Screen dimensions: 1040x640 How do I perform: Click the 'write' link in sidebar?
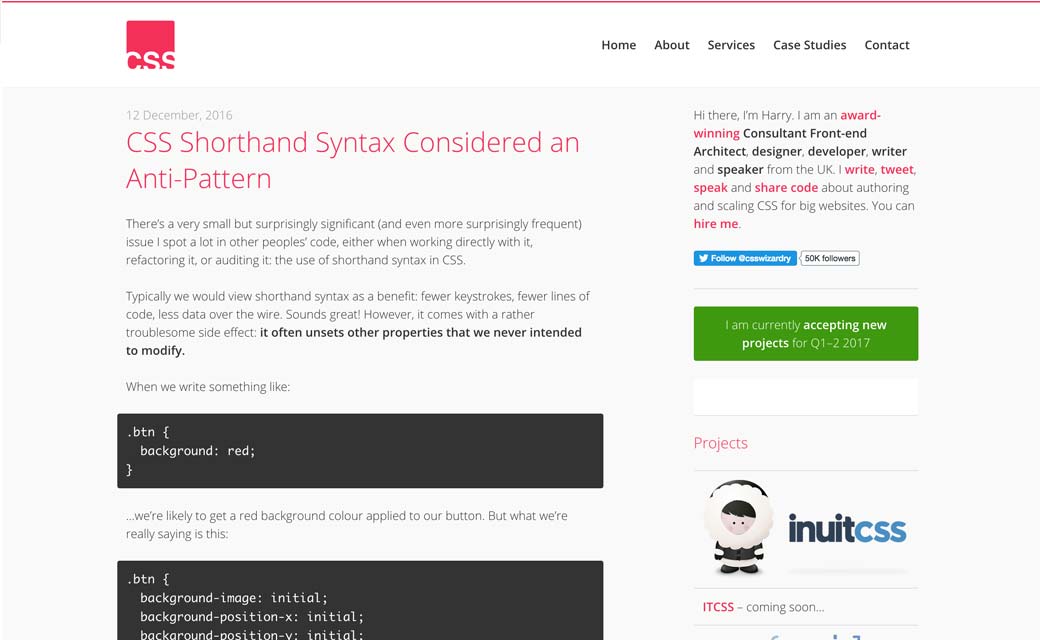[859, 170]
